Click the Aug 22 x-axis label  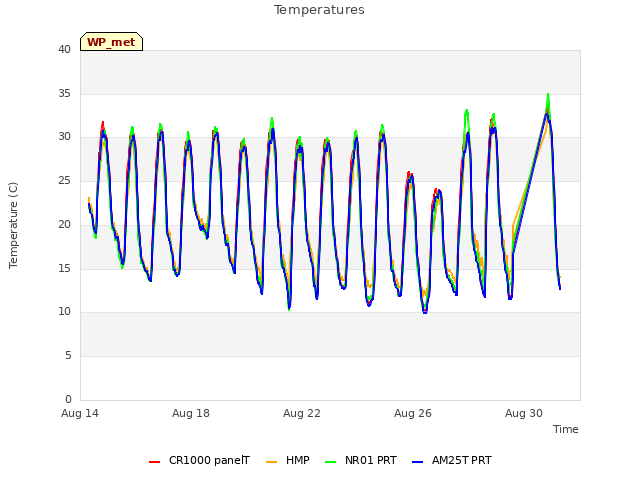pos(302,413)
